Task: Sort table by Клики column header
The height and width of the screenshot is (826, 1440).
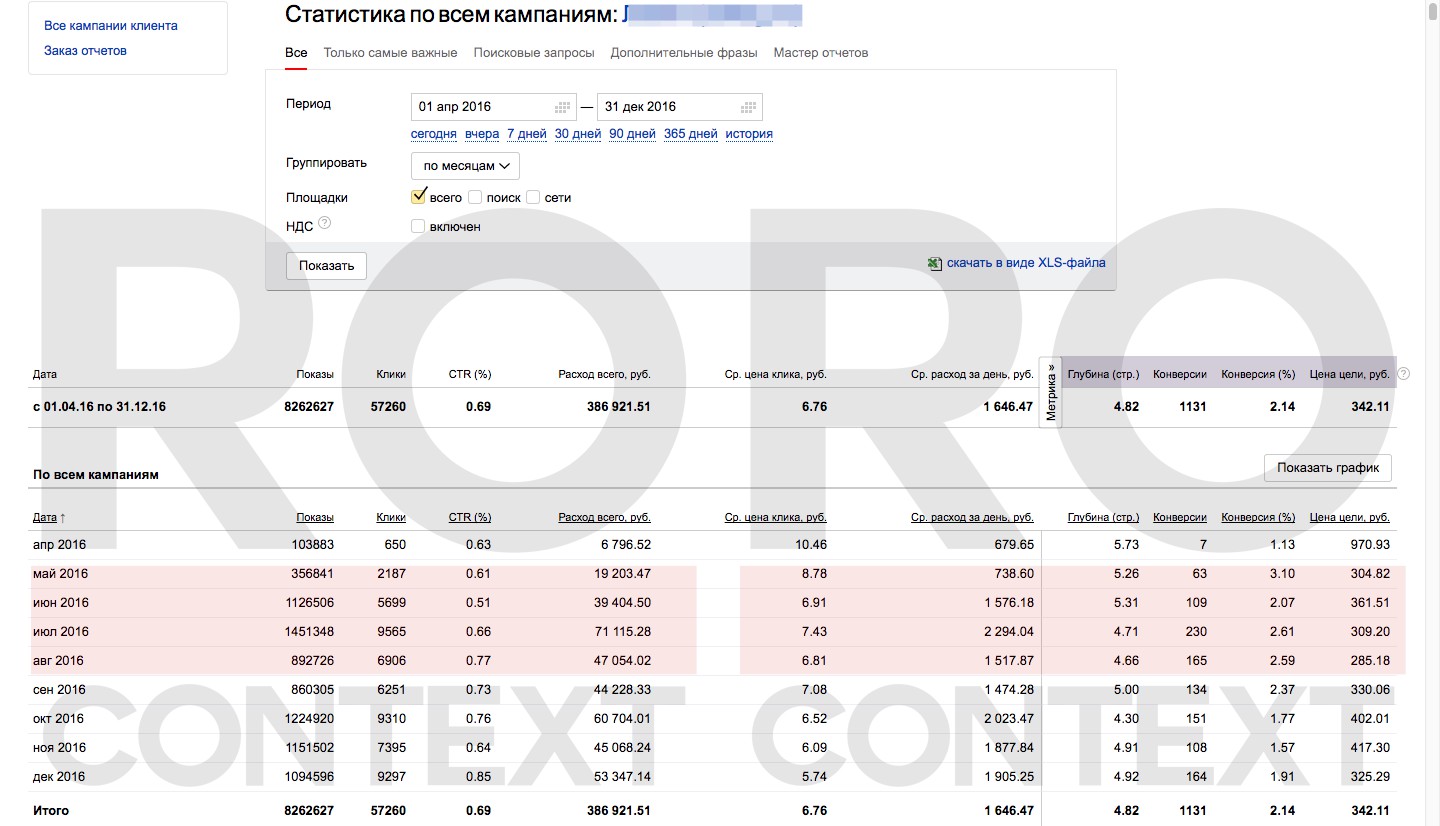Action: click(x=391, y=518)
